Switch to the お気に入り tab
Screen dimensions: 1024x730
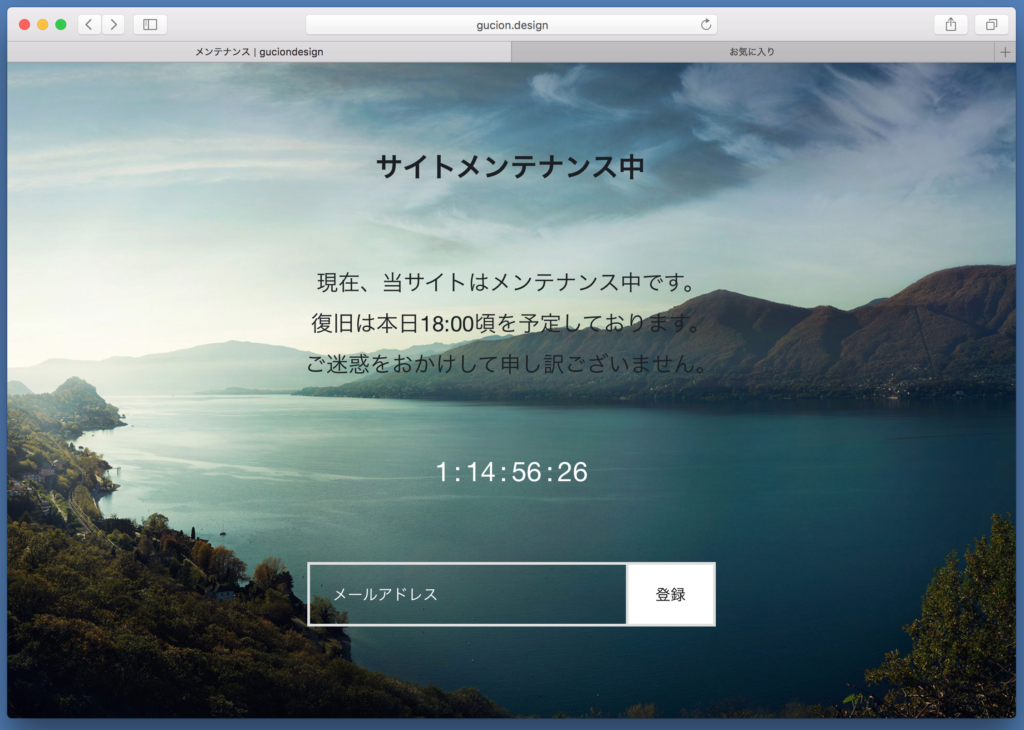tap(751, 52)
